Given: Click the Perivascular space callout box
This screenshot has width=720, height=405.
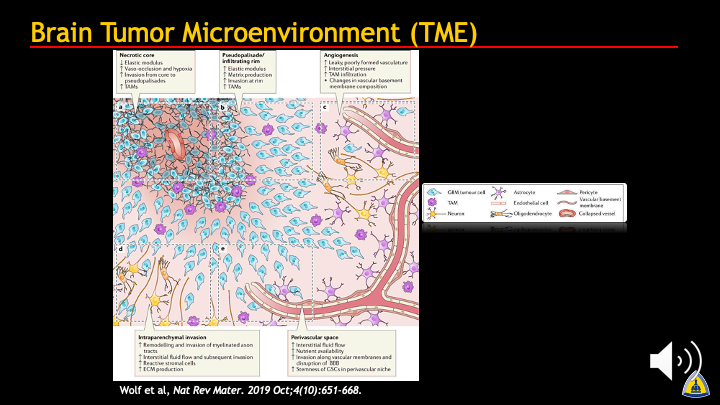Looking at the screenshot, I should coord(347,353).
